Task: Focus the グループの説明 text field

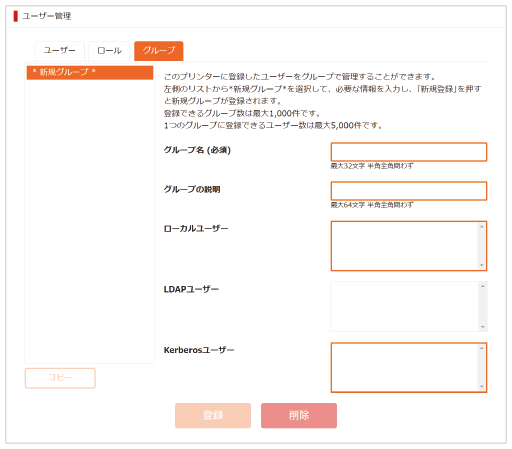Action: click(x=409, y=191)
